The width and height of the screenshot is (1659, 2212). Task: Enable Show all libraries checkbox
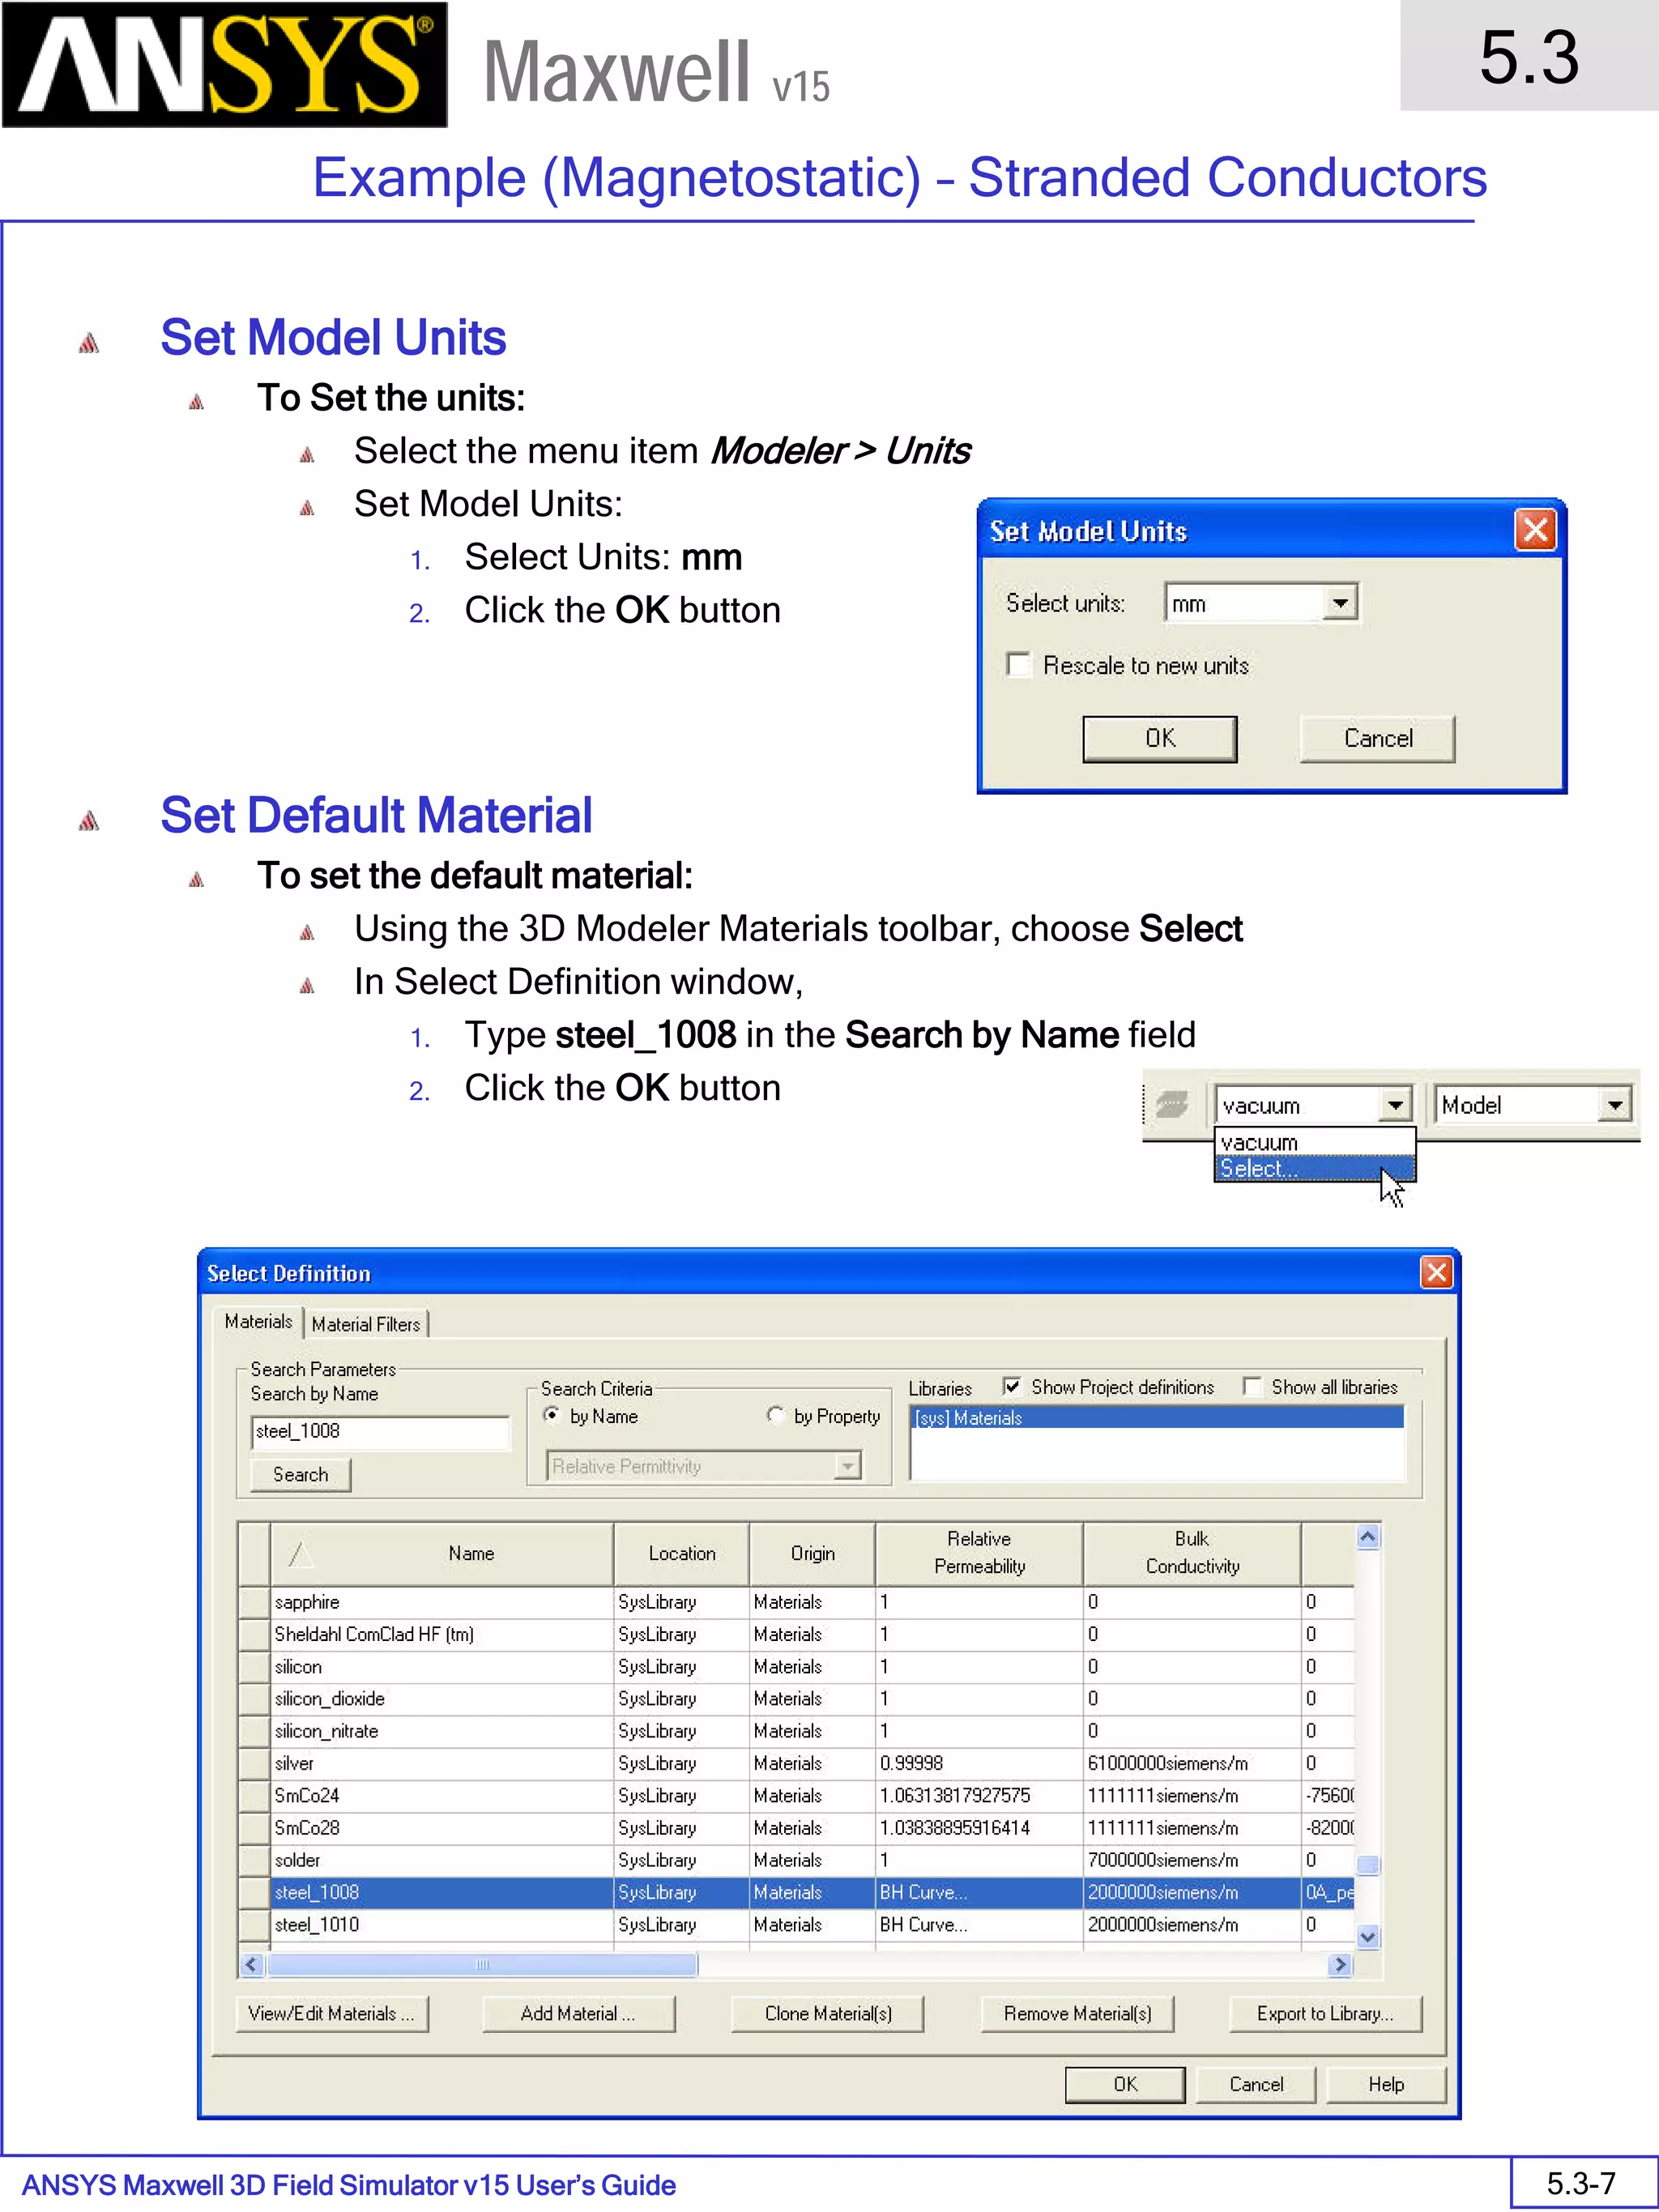coord(1252,1386)
